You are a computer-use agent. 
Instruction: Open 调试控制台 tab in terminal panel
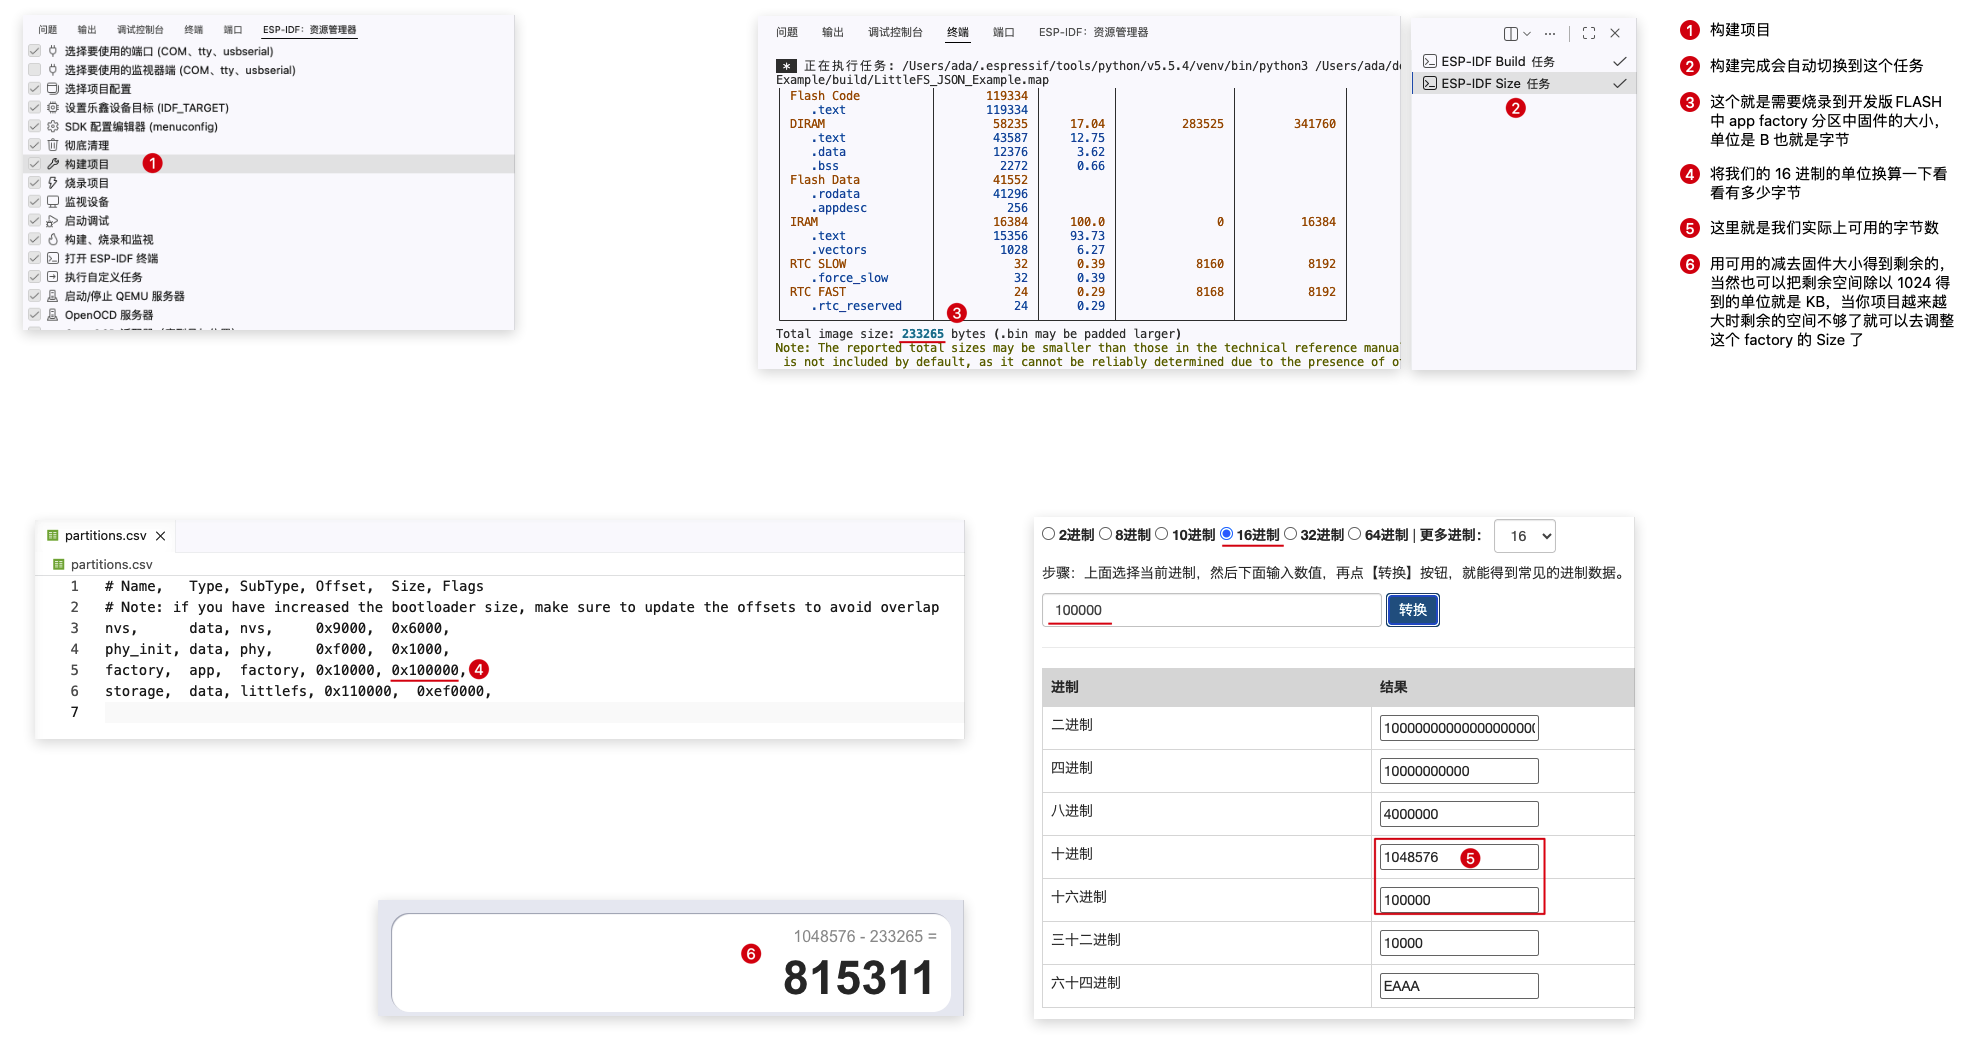click(895, 32)
